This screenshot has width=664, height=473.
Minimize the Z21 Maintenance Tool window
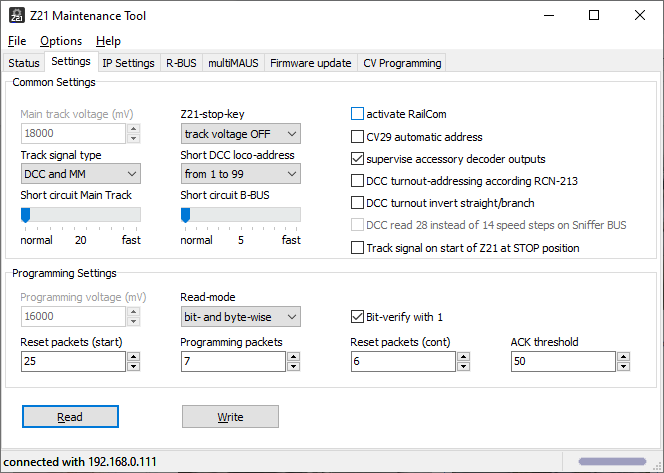click(x=549, y=16)
